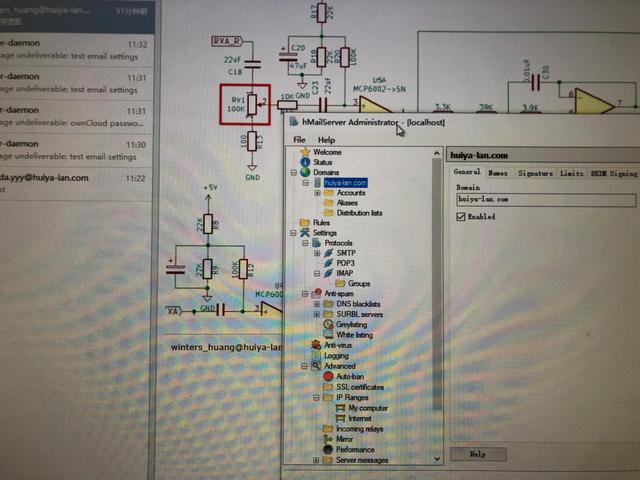Click the SMTP feather icon

point(329,253)
